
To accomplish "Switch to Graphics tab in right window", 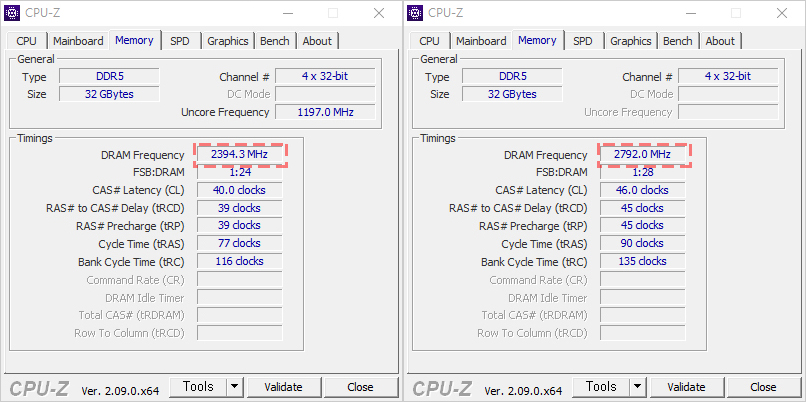I will click(631, 41).
